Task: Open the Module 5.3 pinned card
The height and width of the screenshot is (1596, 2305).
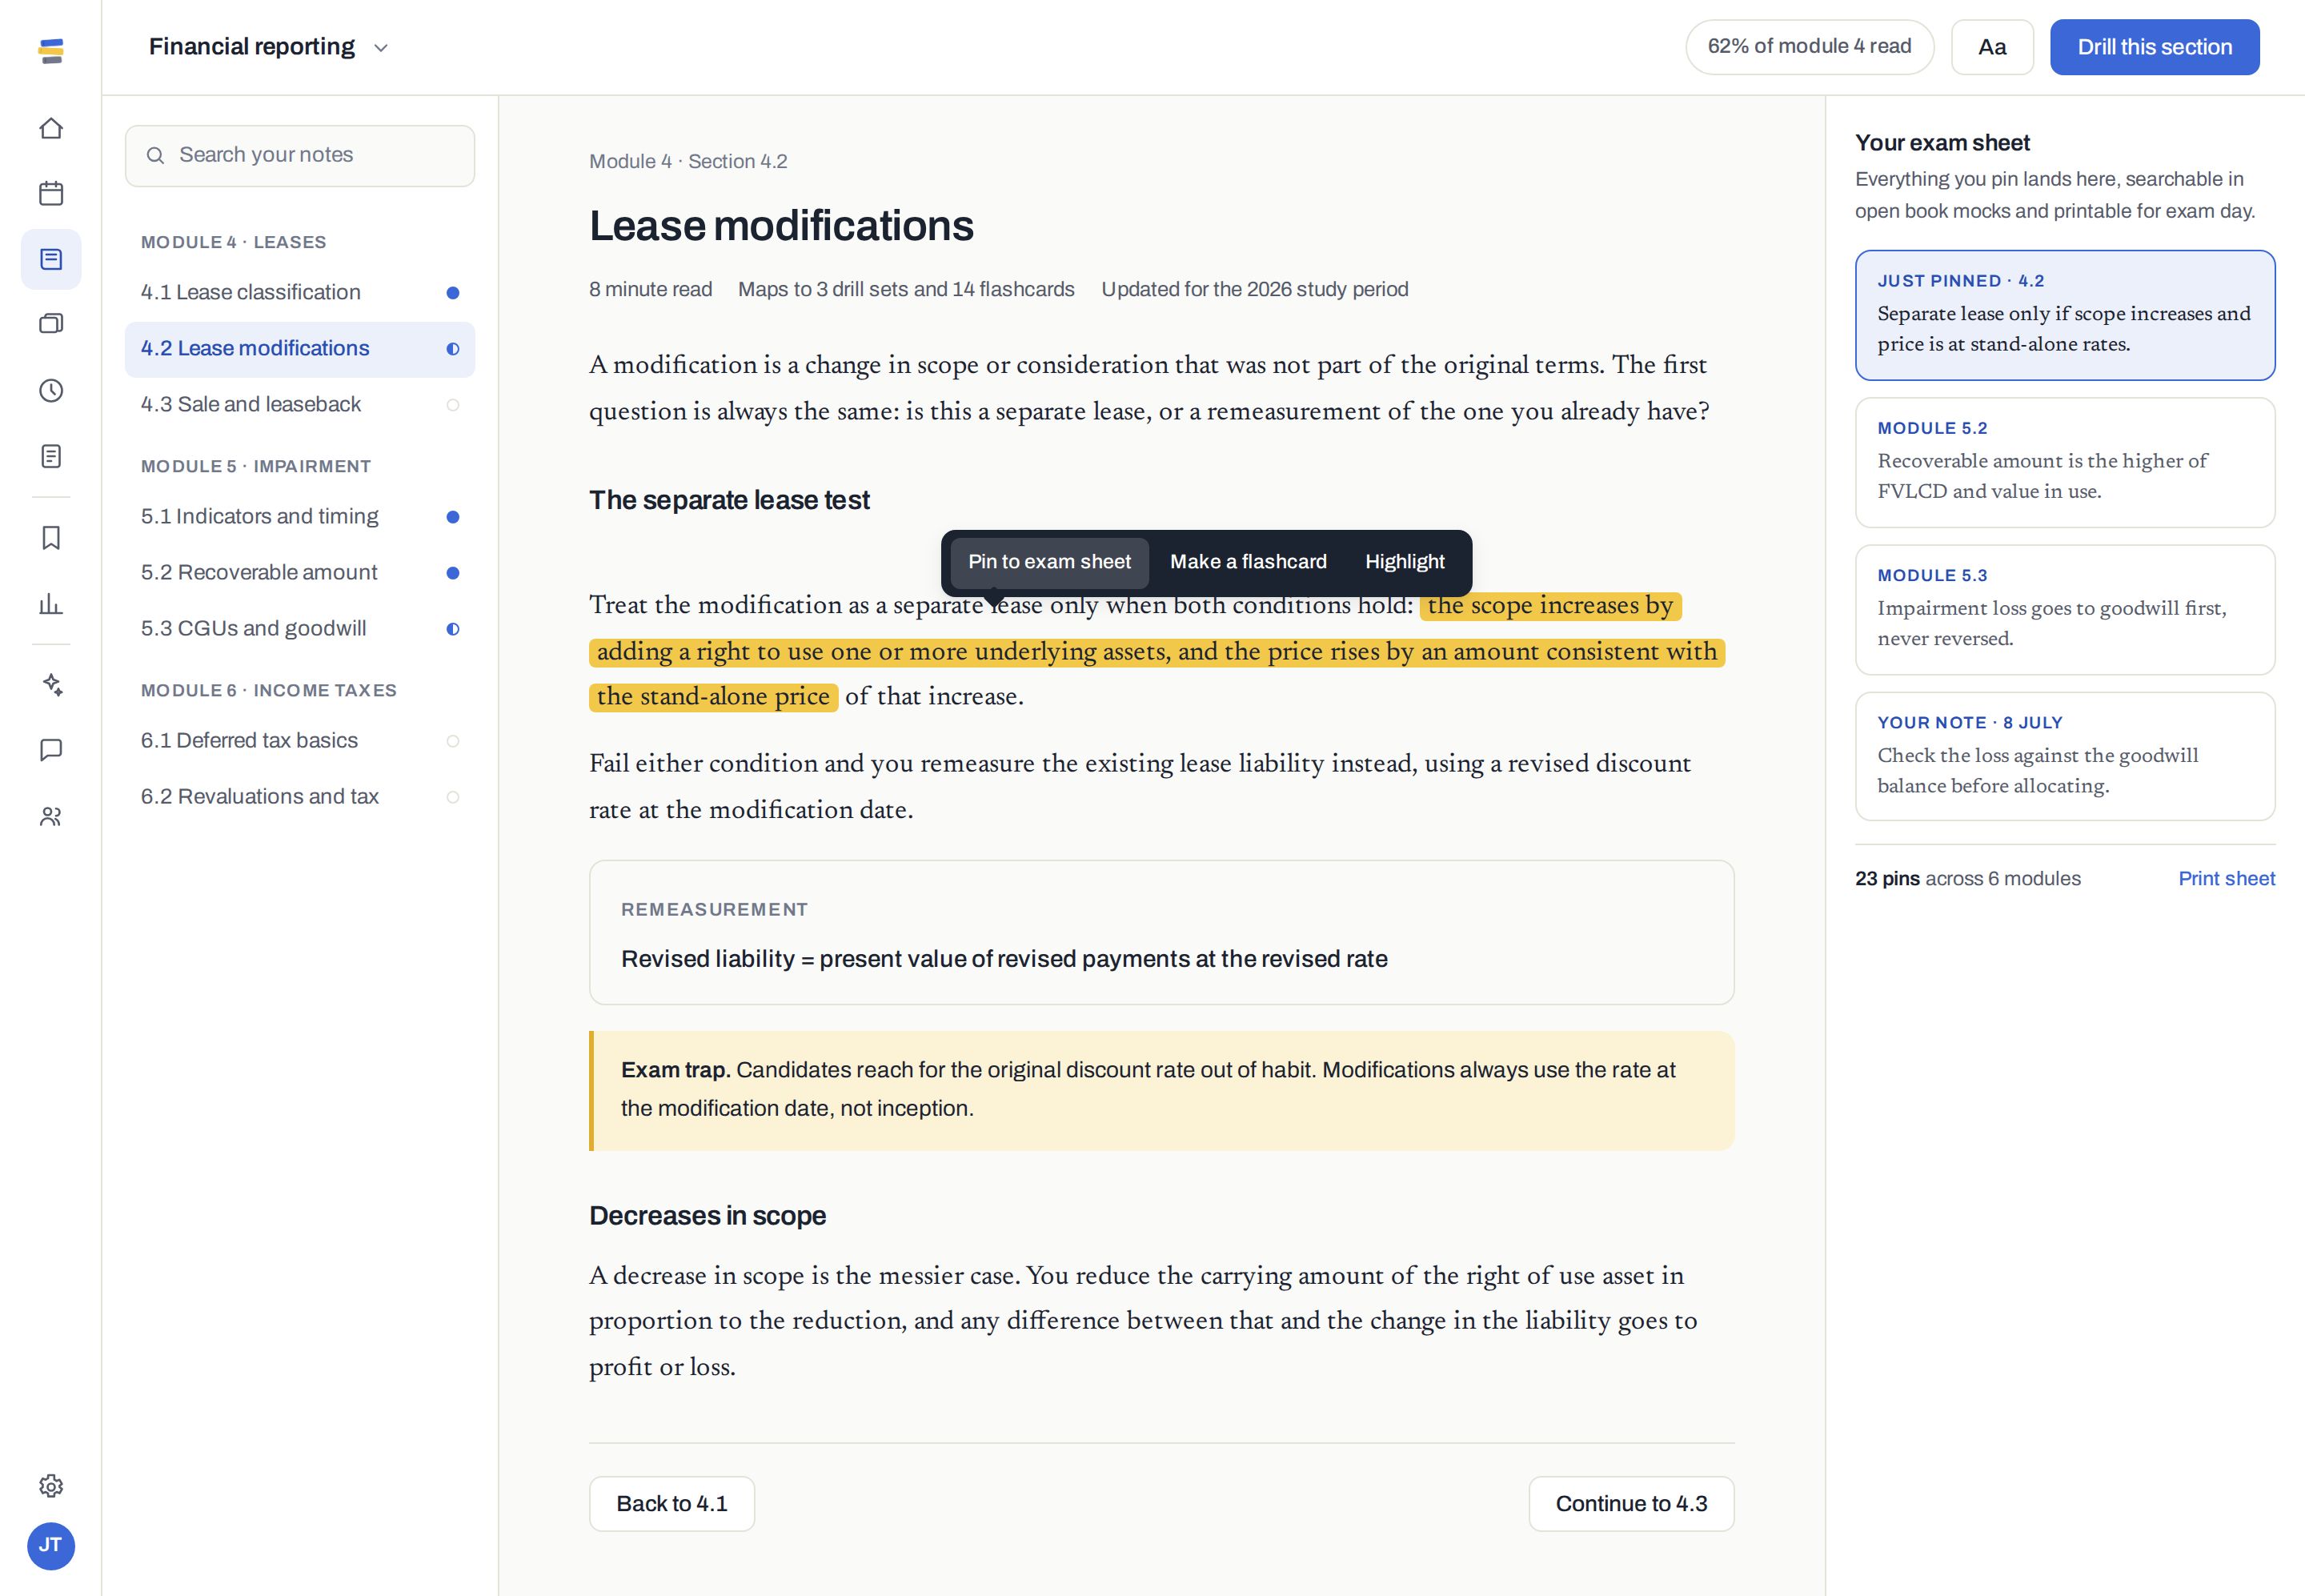Action: click(2065, 610)
